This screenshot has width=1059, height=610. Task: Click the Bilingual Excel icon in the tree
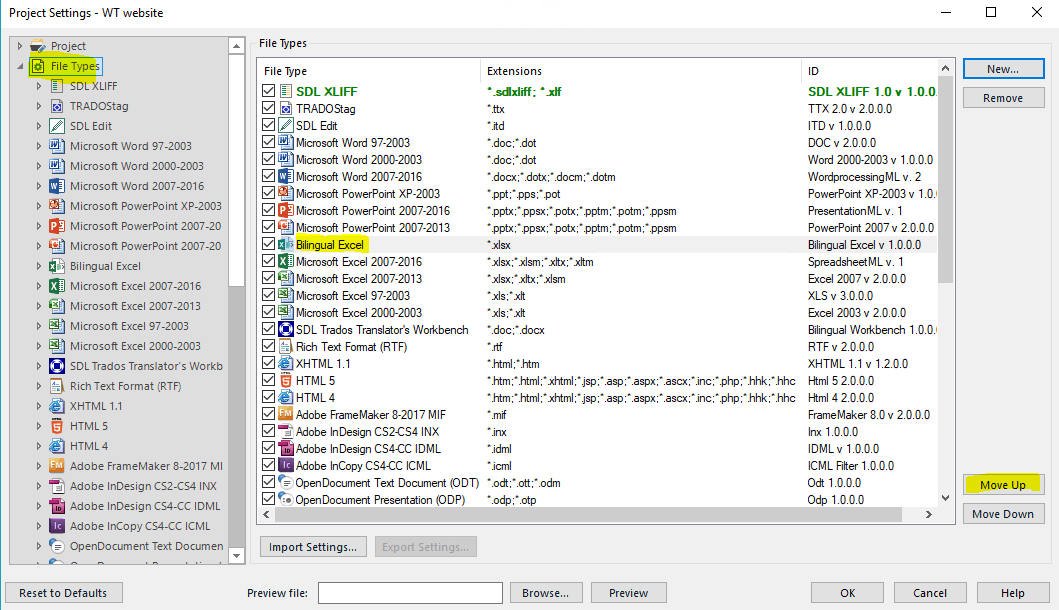click(x=57, y=266)
